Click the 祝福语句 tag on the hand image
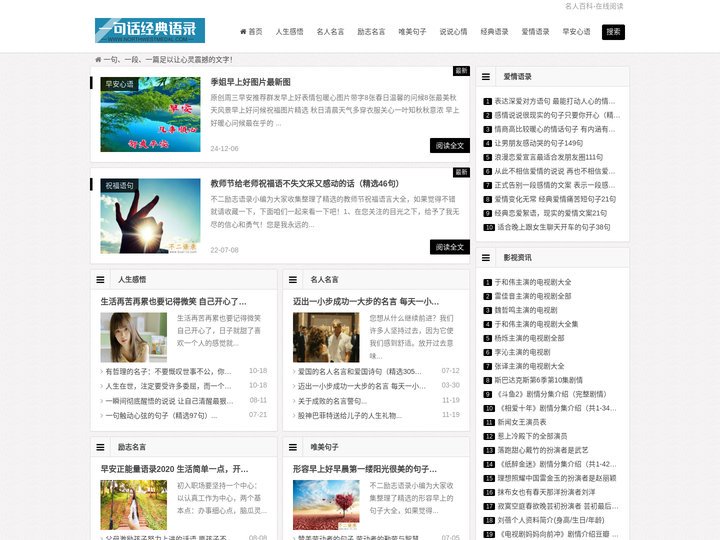The height and width of the screenshot is (540, 720). [119, 186]
